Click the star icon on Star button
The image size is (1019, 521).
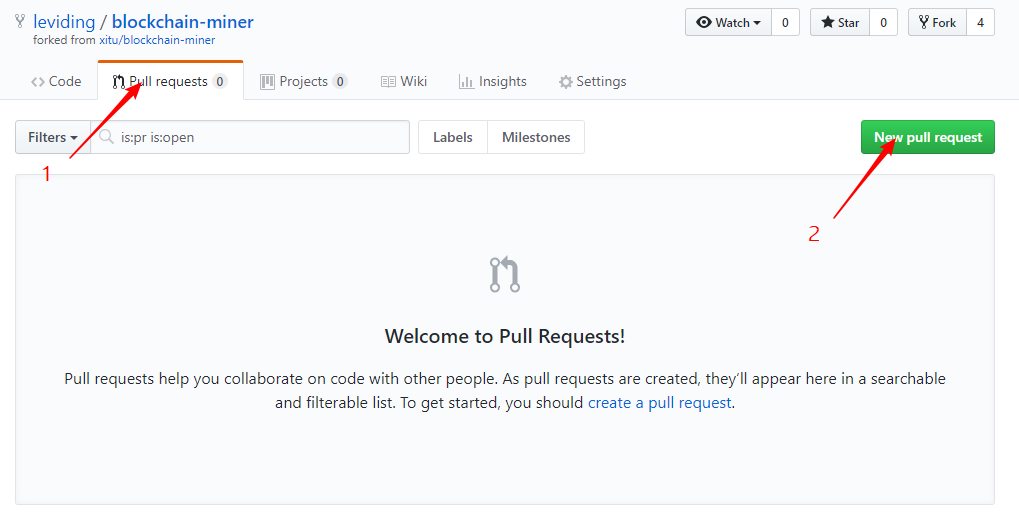tap(827, 23)
